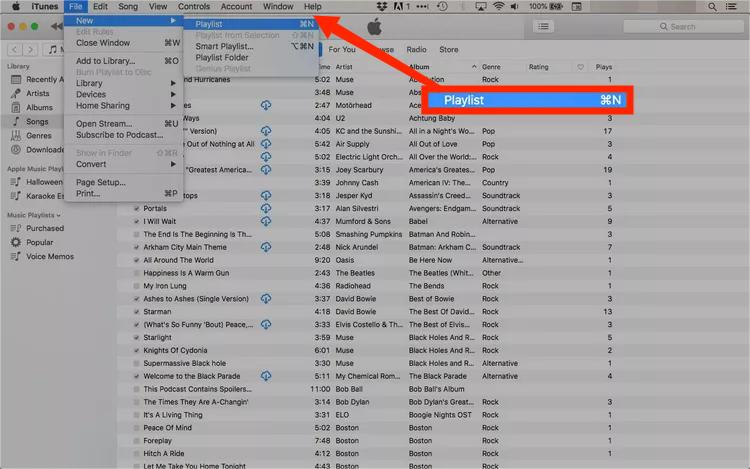This screenshot has width=750, height=469.
Task: Download the Electric Light Orchestra track
Action: pos(266,157)
